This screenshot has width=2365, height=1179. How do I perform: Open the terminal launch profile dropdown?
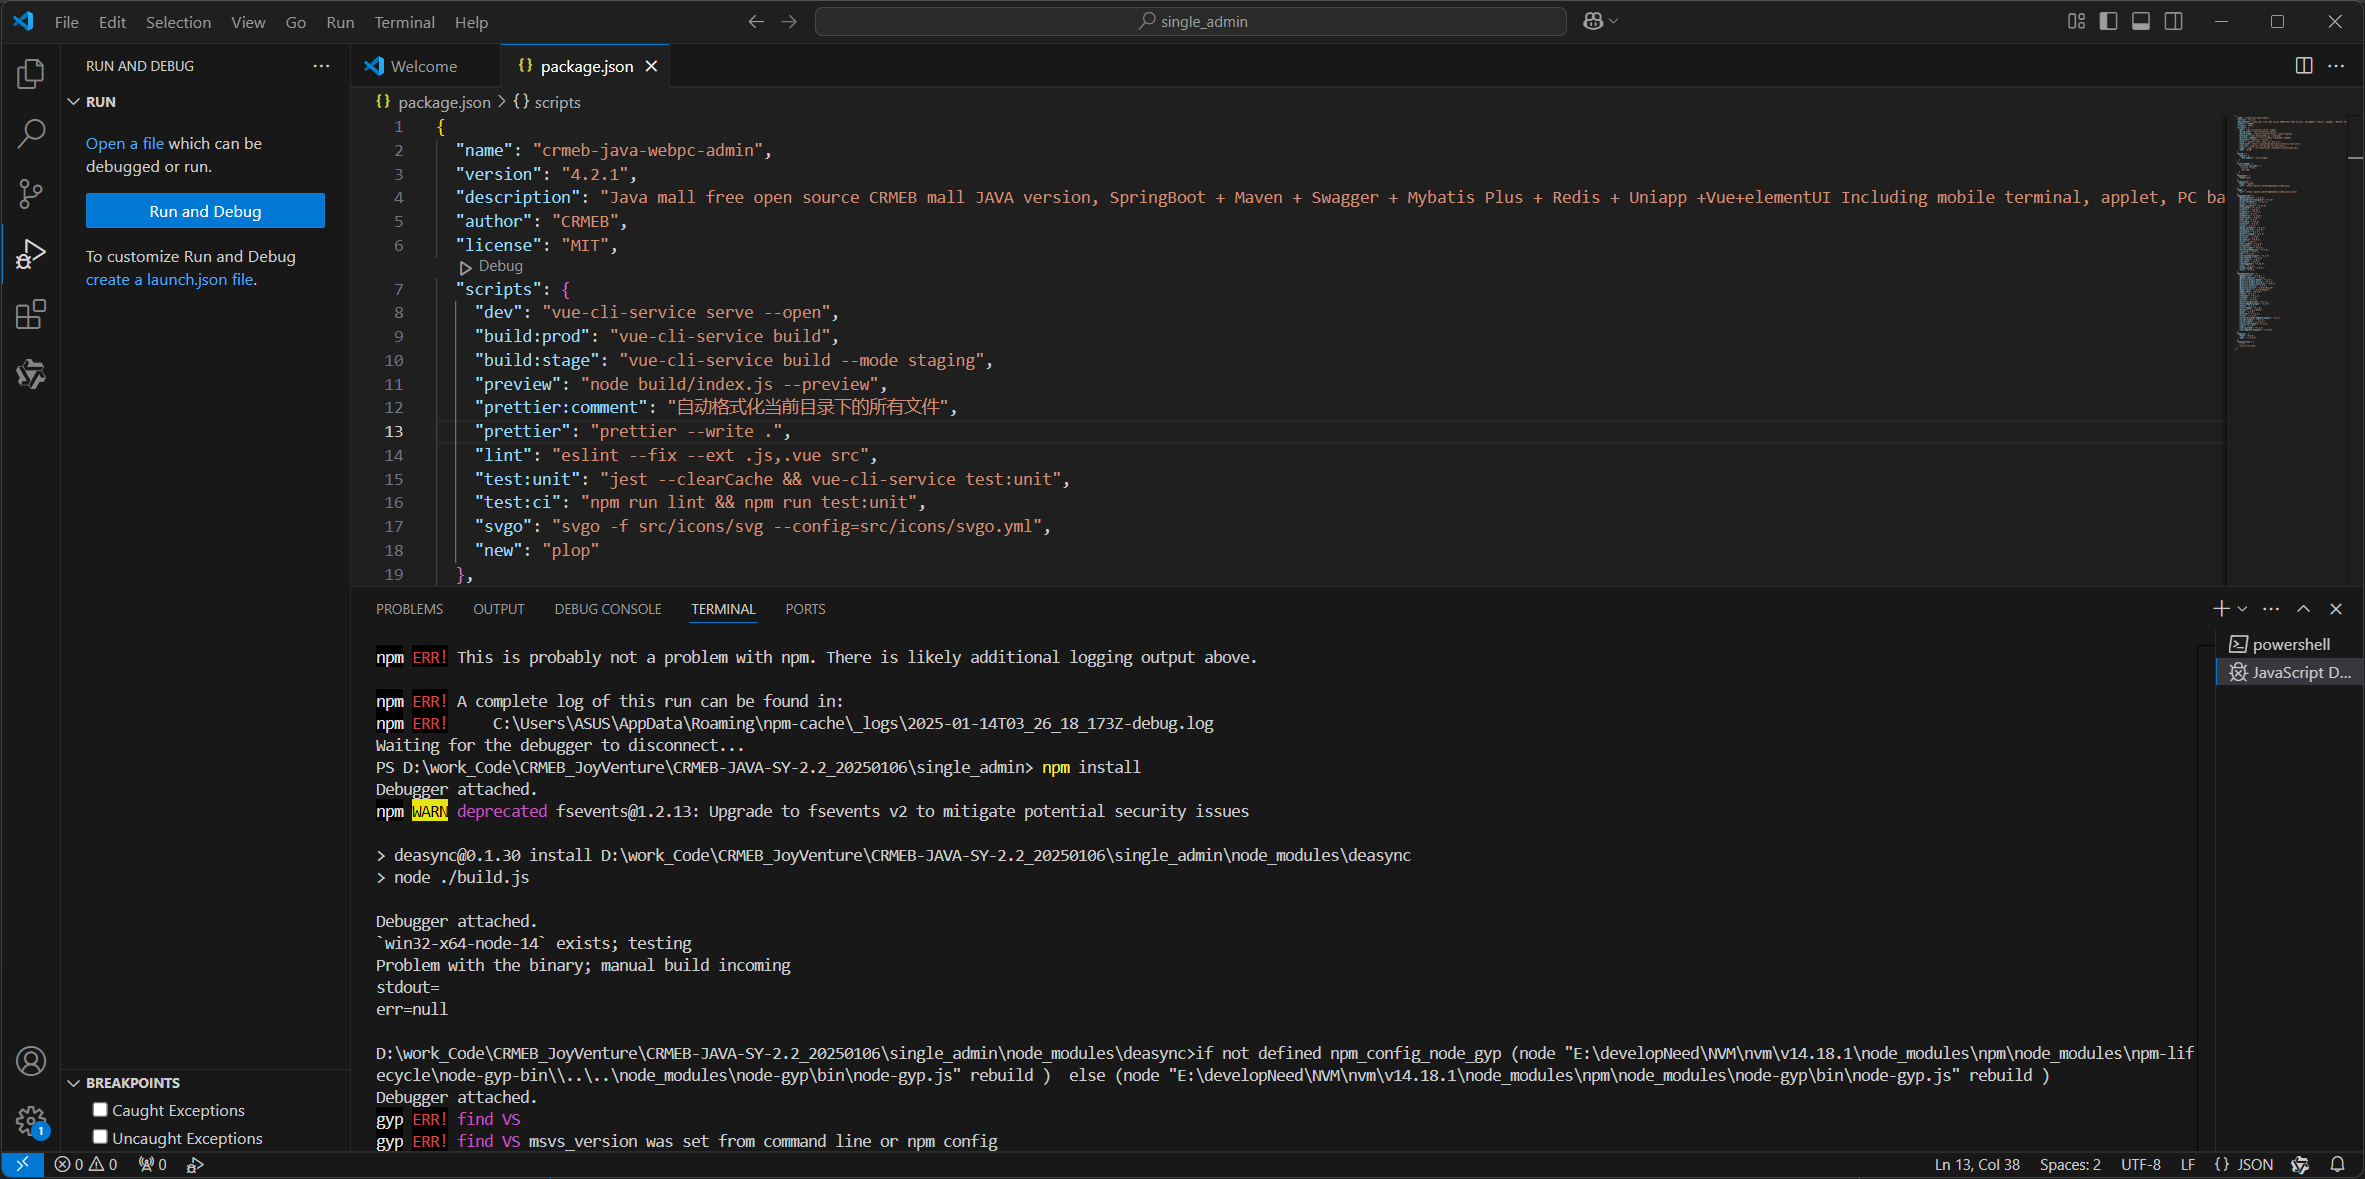click(2242, 609)
